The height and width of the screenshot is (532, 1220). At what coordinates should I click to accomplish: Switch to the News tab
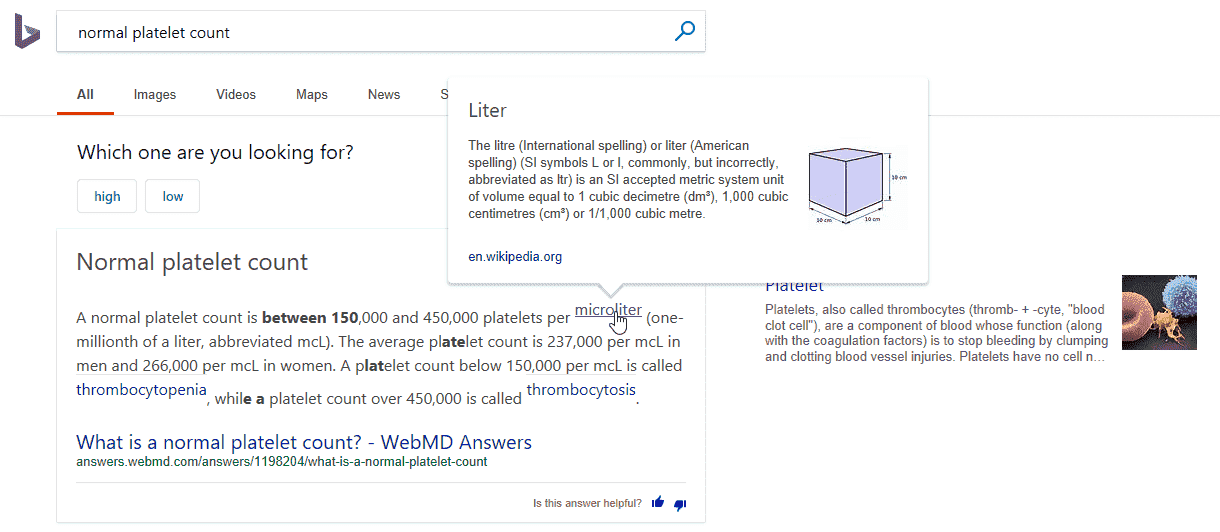pos(384,94)
